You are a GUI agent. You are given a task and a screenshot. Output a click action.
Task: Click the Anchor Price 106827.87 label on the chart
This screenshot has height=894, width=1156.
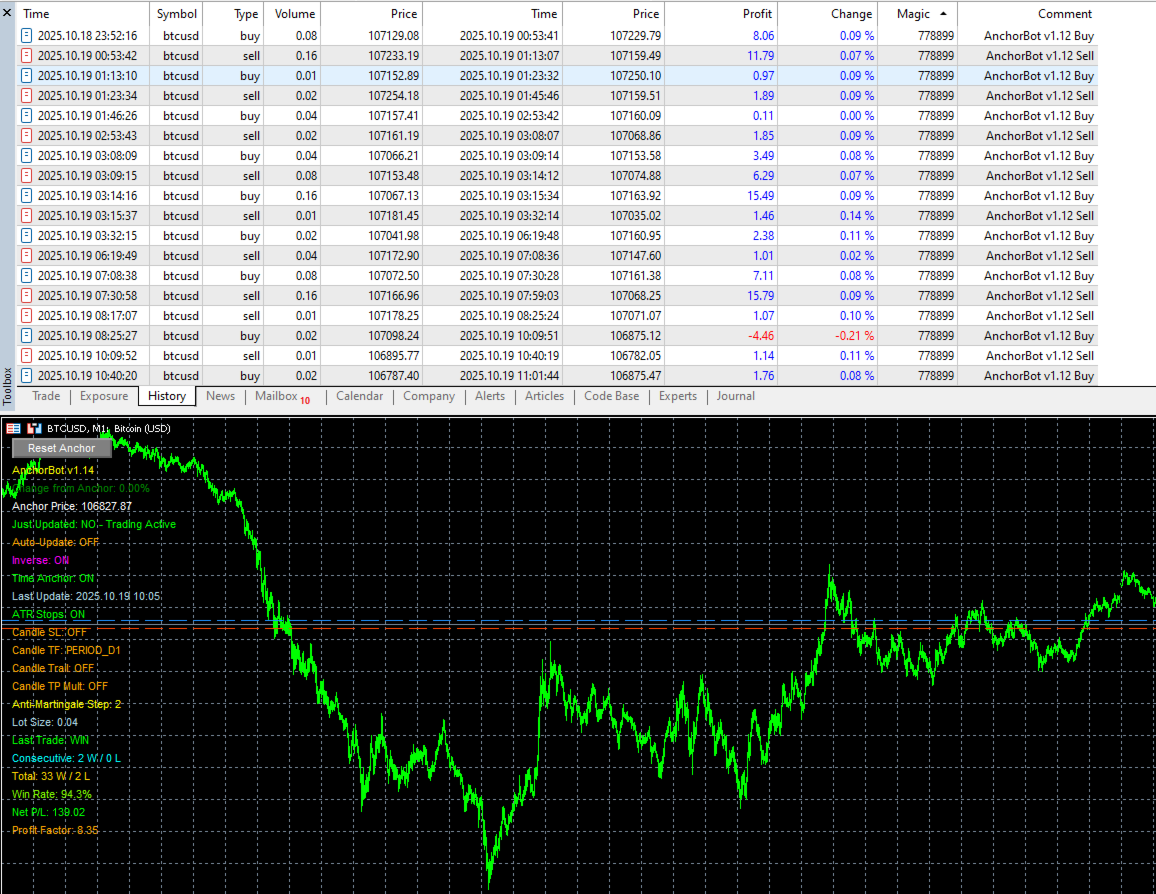pyautogui.click(x=72, y=506)
